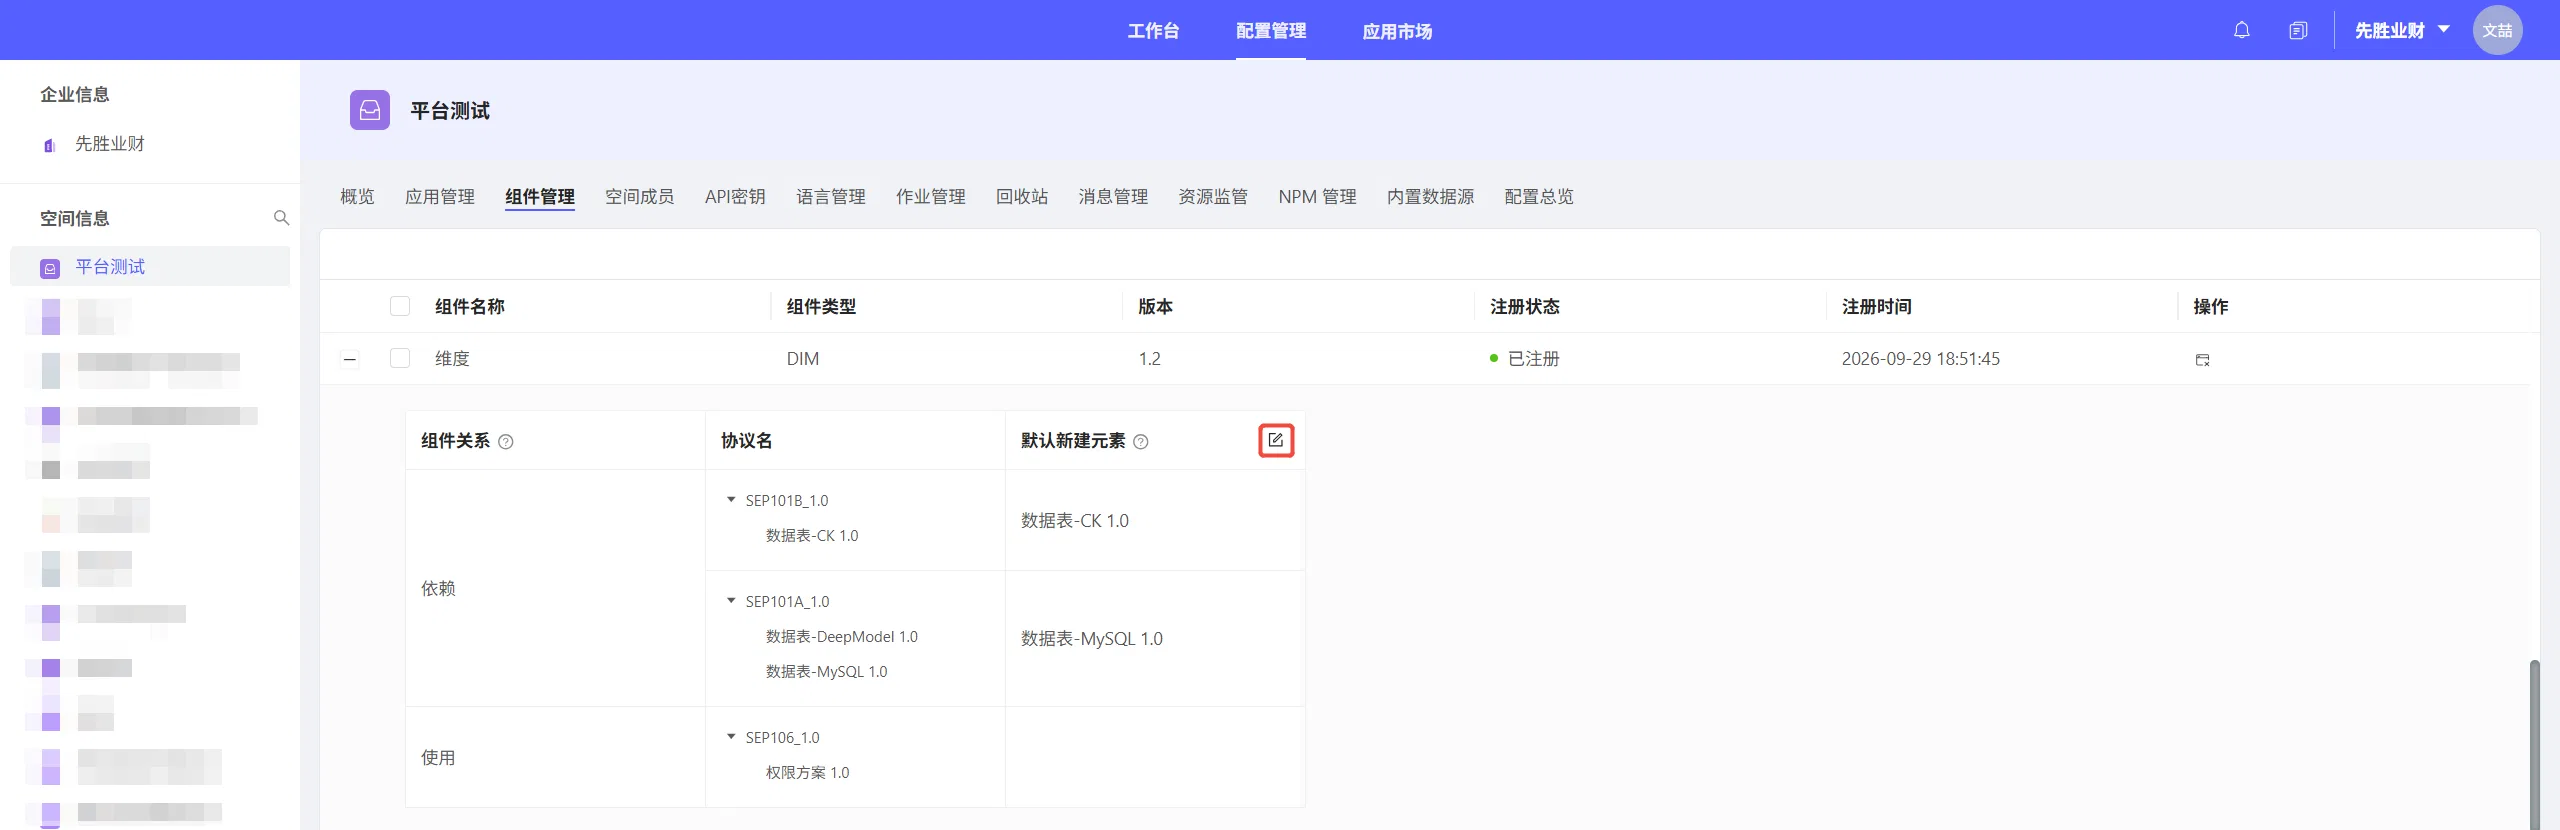Collapse the SEP101A_1.0 protocol node

pos(731,601)
